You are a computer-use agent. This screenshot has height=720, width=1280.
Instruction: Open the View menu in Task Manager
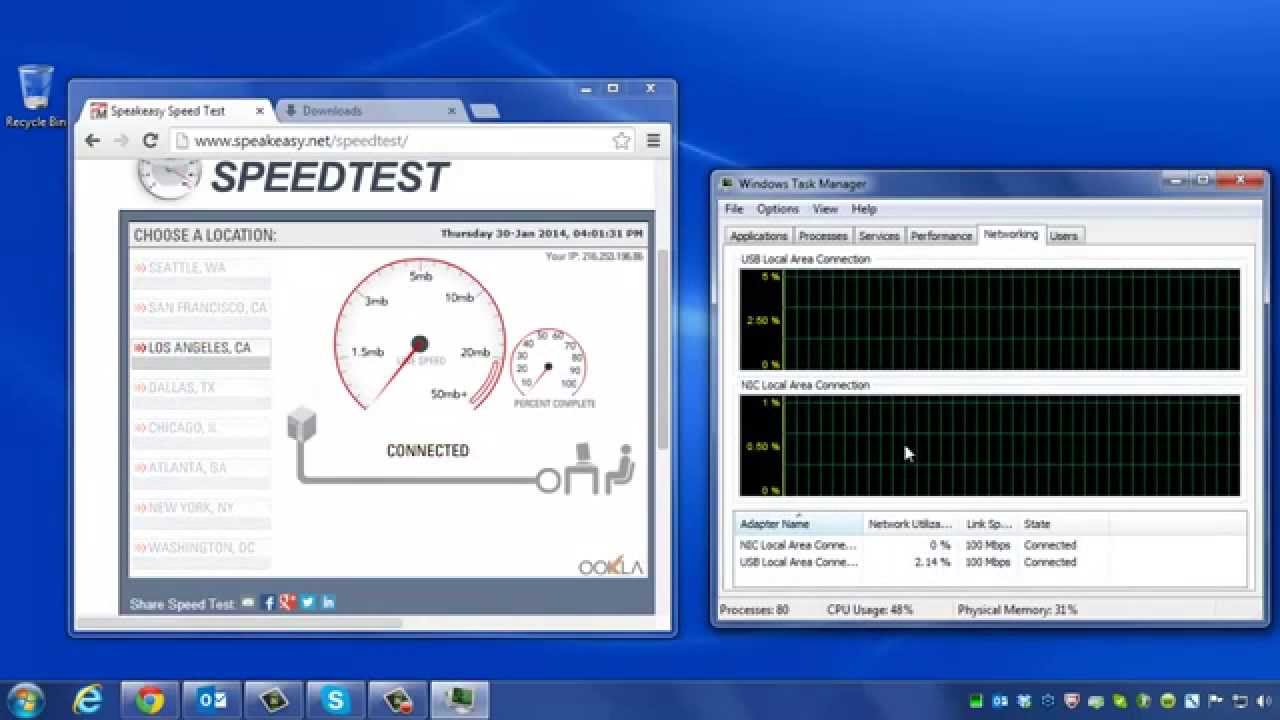[x=825, y=209]
